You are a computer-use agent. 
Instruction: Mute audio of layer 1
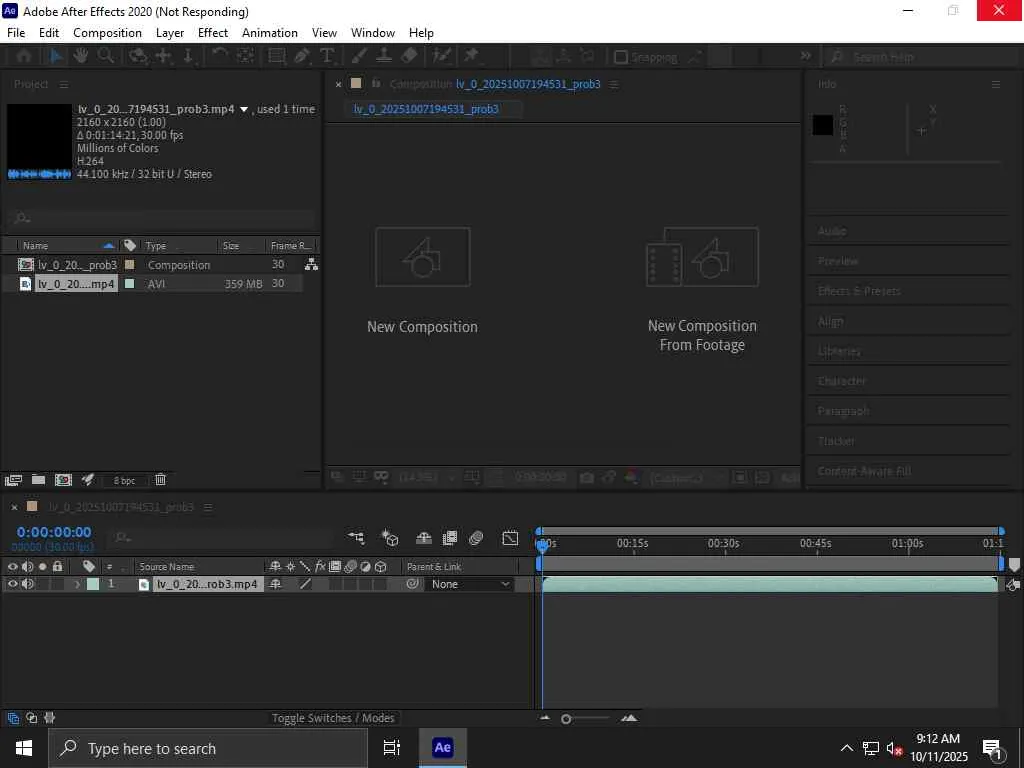click(27, 584)
